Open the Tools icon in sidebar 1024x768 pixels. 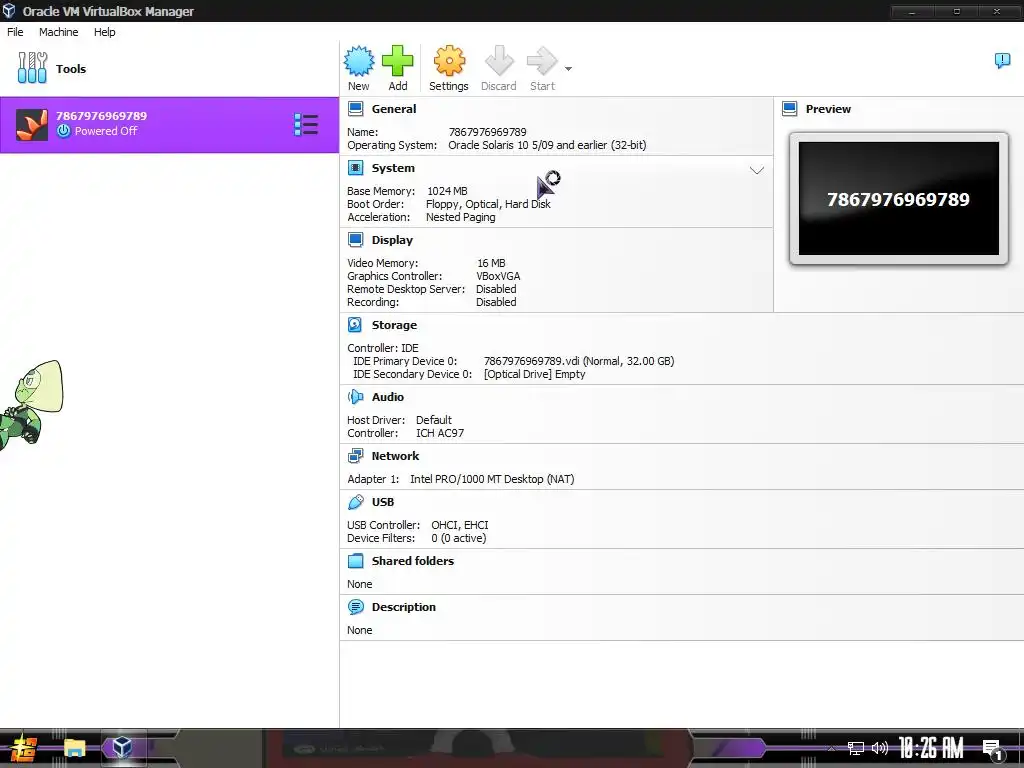pyautogui.click(x=32, y=68)
